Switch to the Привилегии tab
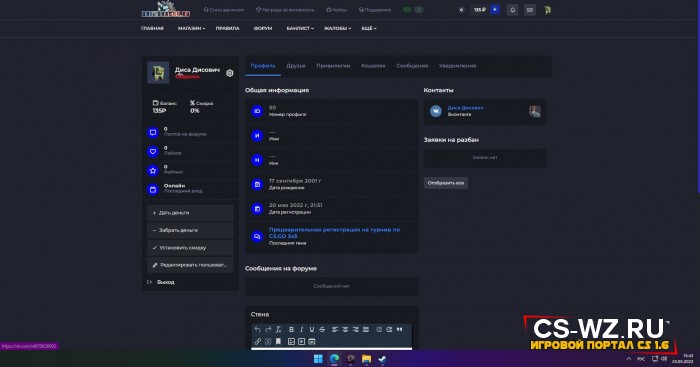The height and width of the screenshot is (367, 700). (x=333, y=66)
